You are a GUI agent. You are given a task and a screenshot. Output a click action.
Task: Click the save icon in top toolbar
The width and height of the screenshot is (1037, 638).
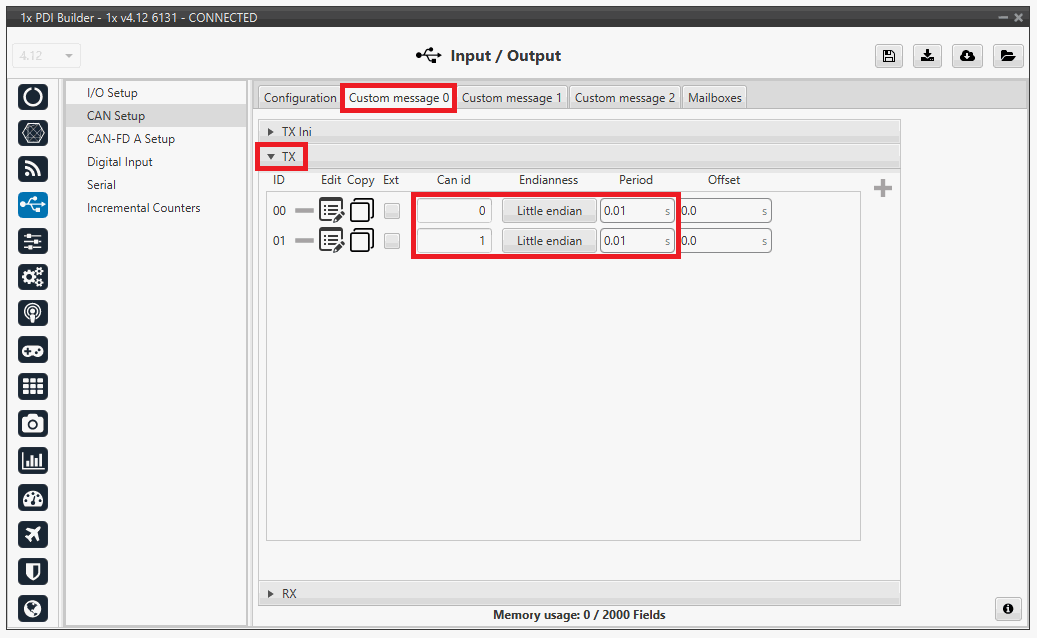pyautogui.click(x=888, y=56)
